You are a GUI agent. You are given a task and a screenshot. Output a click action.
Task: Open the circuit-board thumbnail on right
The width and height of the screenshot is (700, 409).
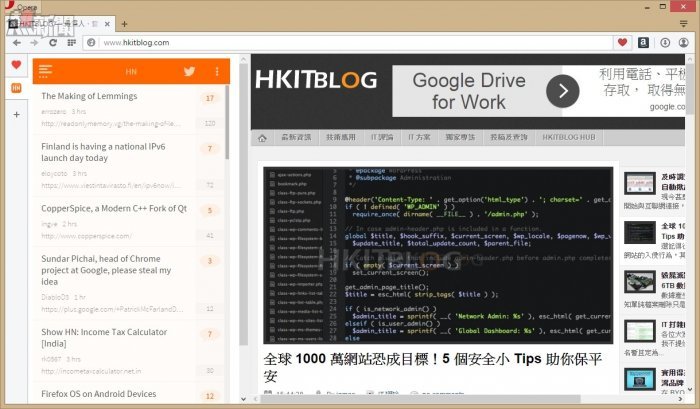[x=640, y=282]
